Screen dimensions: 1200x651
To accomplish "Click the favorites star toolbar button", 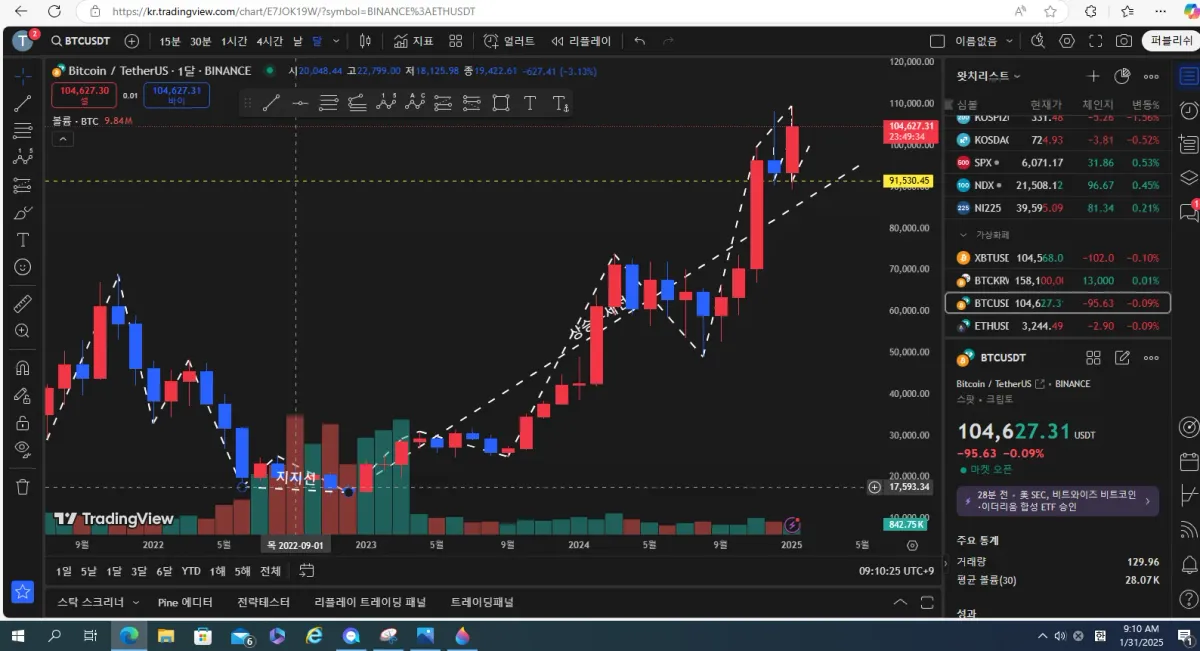I will coord(22,591).
